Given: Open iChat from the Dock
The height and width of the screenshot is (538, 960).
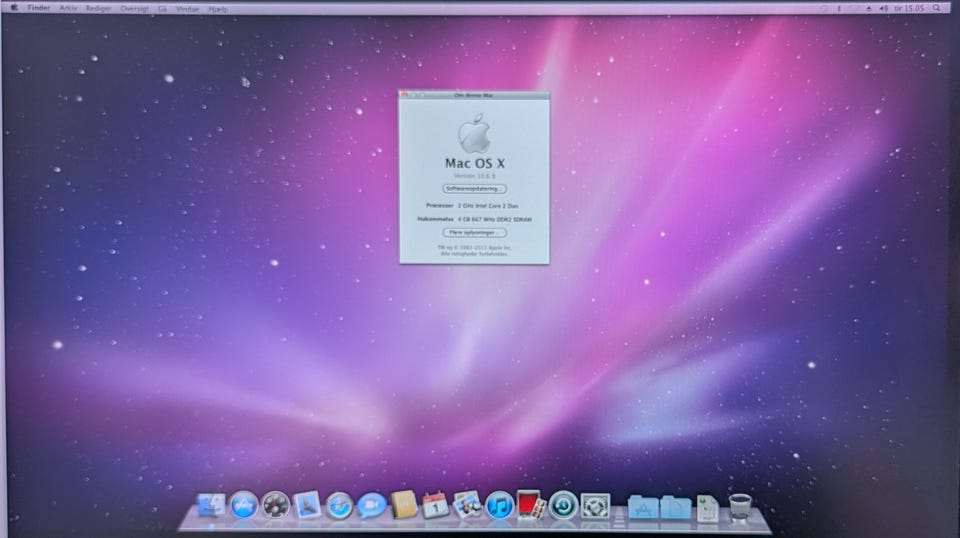Looking at the screenshot, I should [371, 506].
